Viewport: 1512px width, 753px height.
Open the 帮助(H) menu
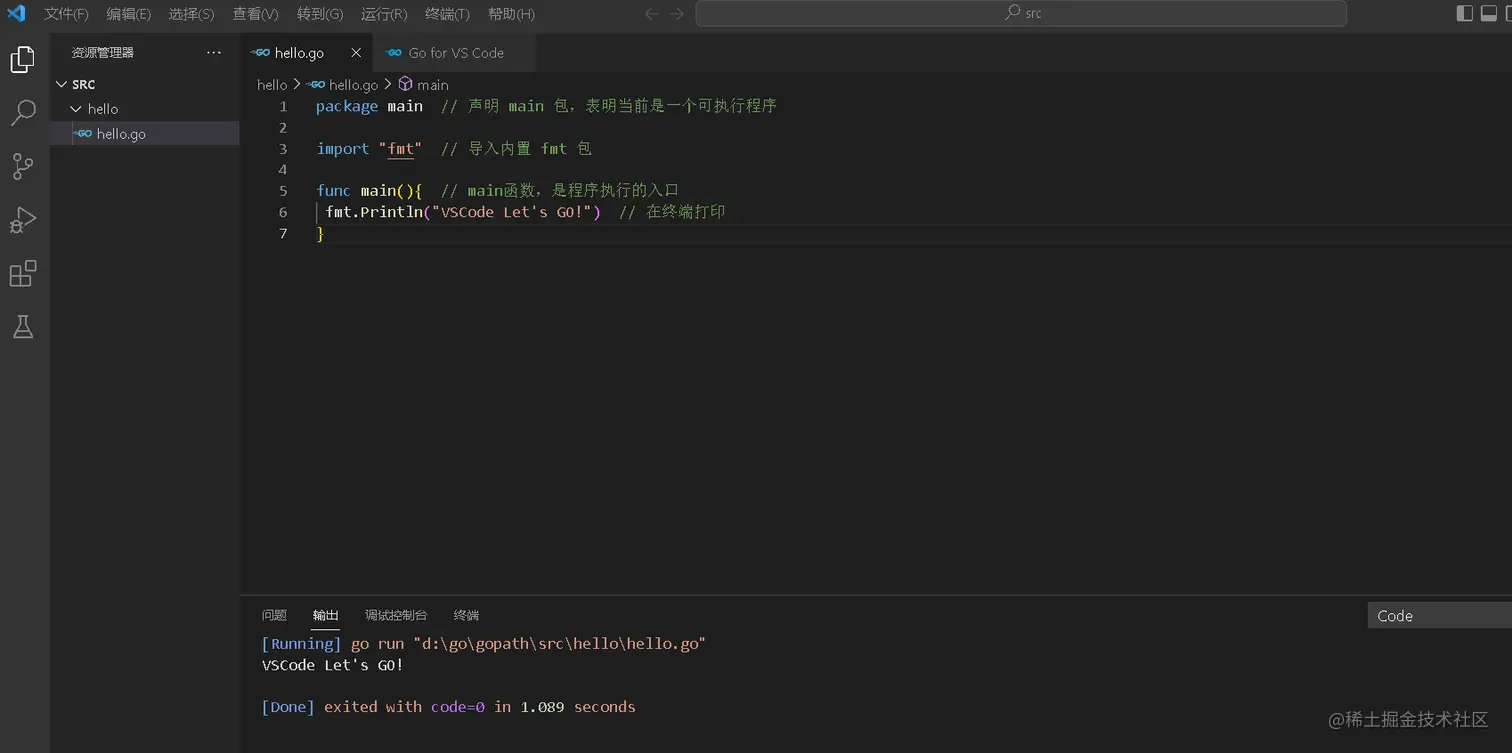[x=511, y=14]
